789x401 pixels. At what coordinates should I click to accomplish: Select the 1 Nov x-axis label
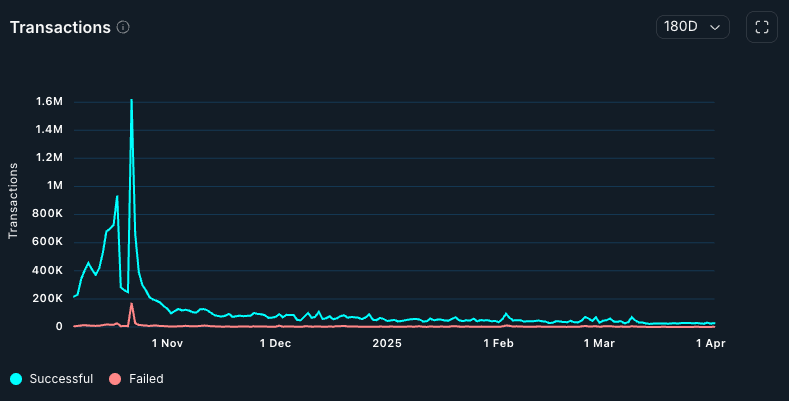pos(167,343)
